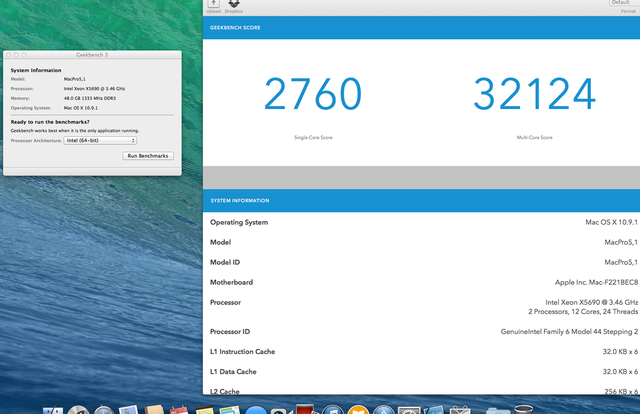The height and width of the screenshot is (414, 640).
Task: Click MacPro5,1 model in Geekbench 3 window
Action: (75, 79)
